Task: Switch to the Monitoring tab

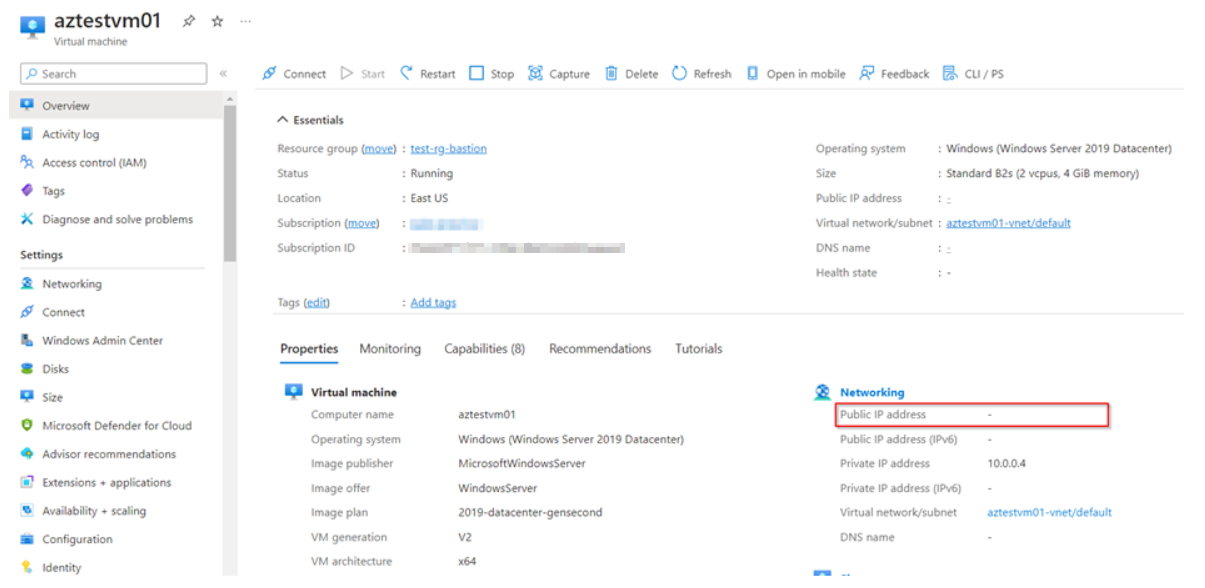Action: [390, 349]
